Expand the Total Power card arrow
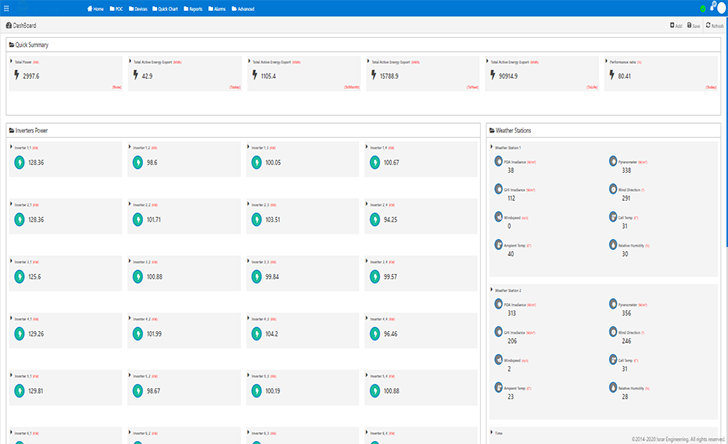 click(x=11, y=61)
